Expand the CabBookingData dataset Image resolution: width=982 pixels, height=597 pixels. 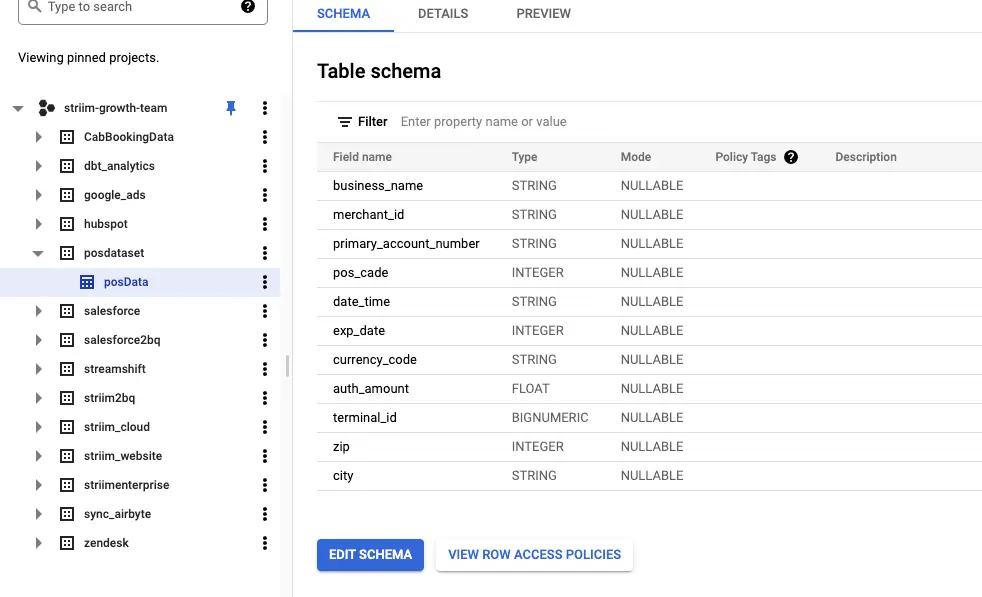pos(39,137)
